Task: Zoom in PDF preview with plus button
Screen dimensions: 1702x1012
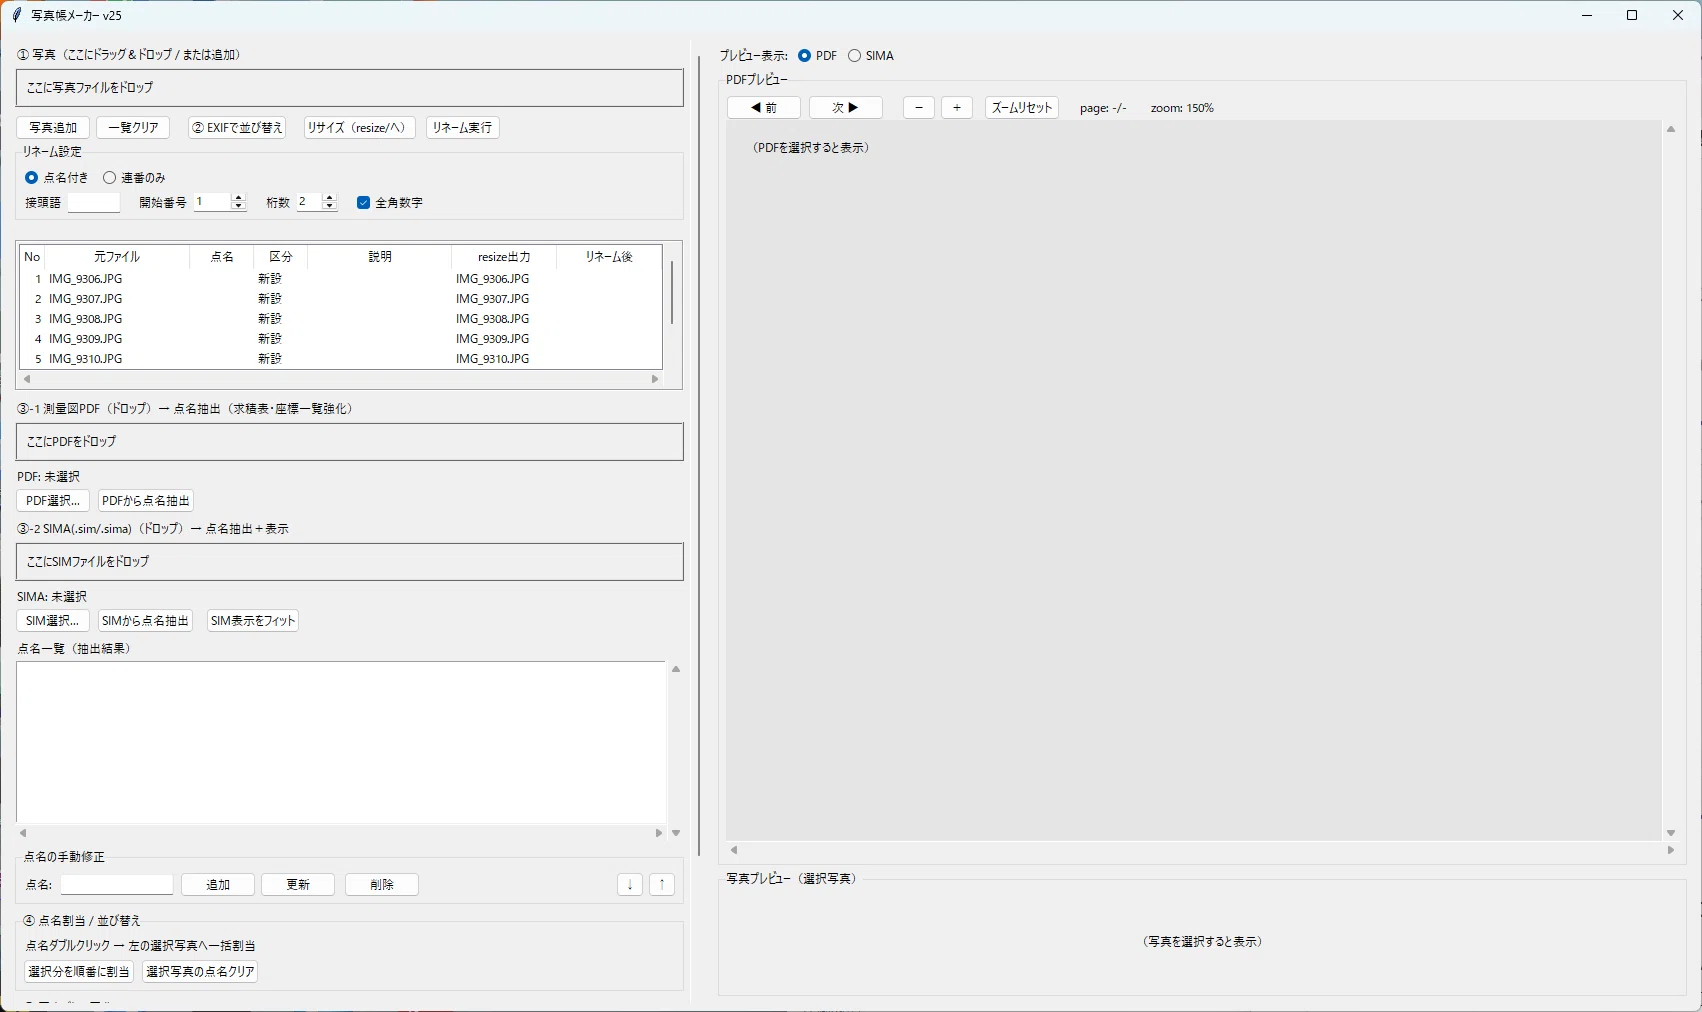Action: (x=957, y=108)
